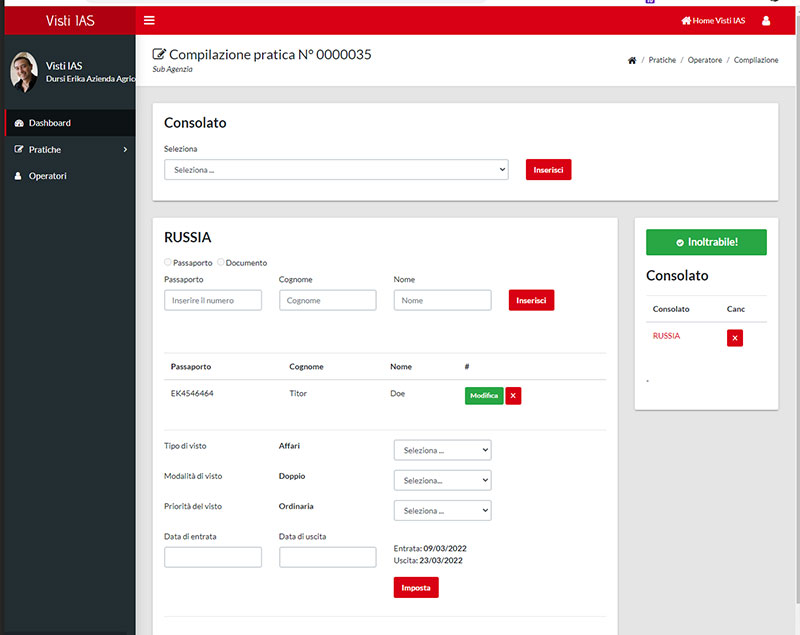Click the home icon in breadcrumb

(632, 60)
